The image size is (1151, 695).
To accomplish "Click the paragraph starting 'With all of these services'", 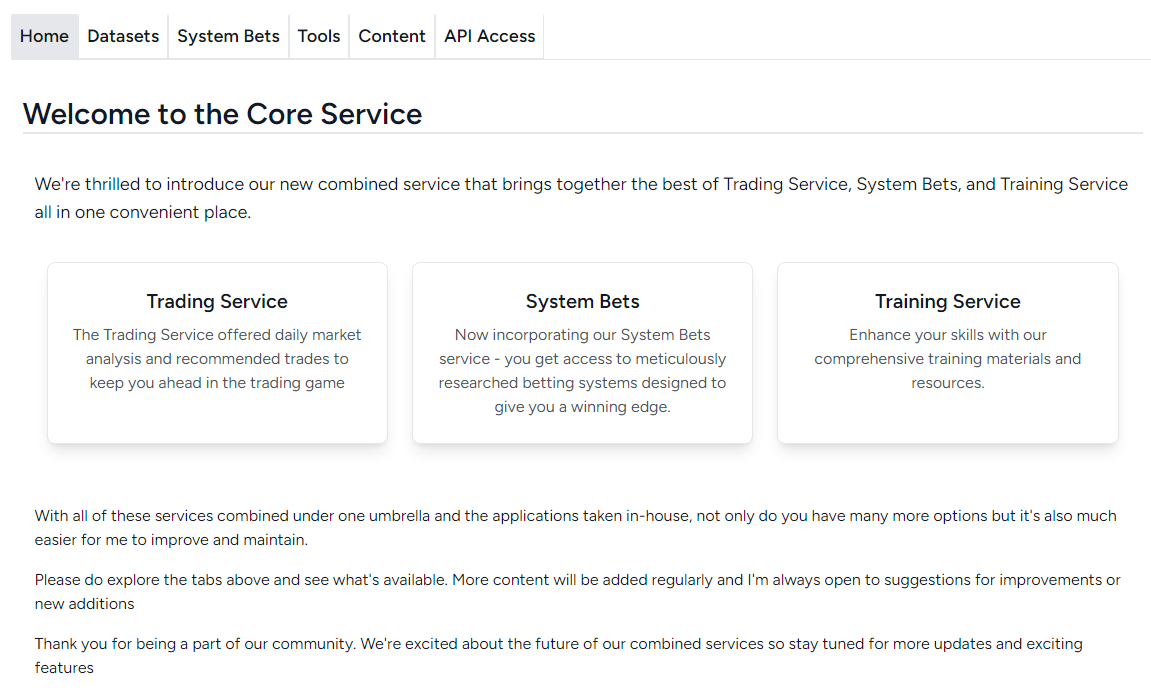I will [x=575, y=528].
